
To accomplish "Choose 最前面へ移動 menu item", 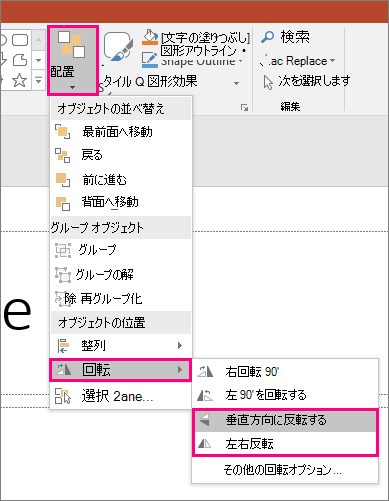I will tap(121, 132).
